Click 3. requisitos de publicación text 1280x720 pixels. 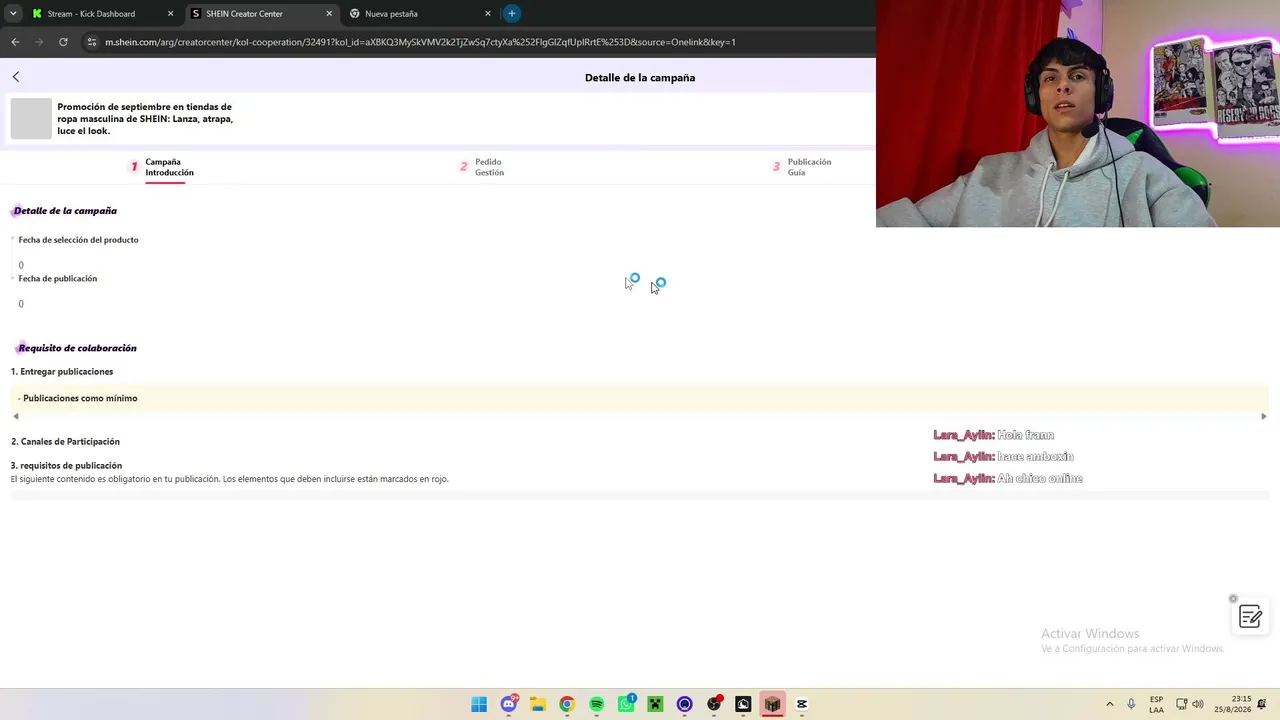click(66, 466)
